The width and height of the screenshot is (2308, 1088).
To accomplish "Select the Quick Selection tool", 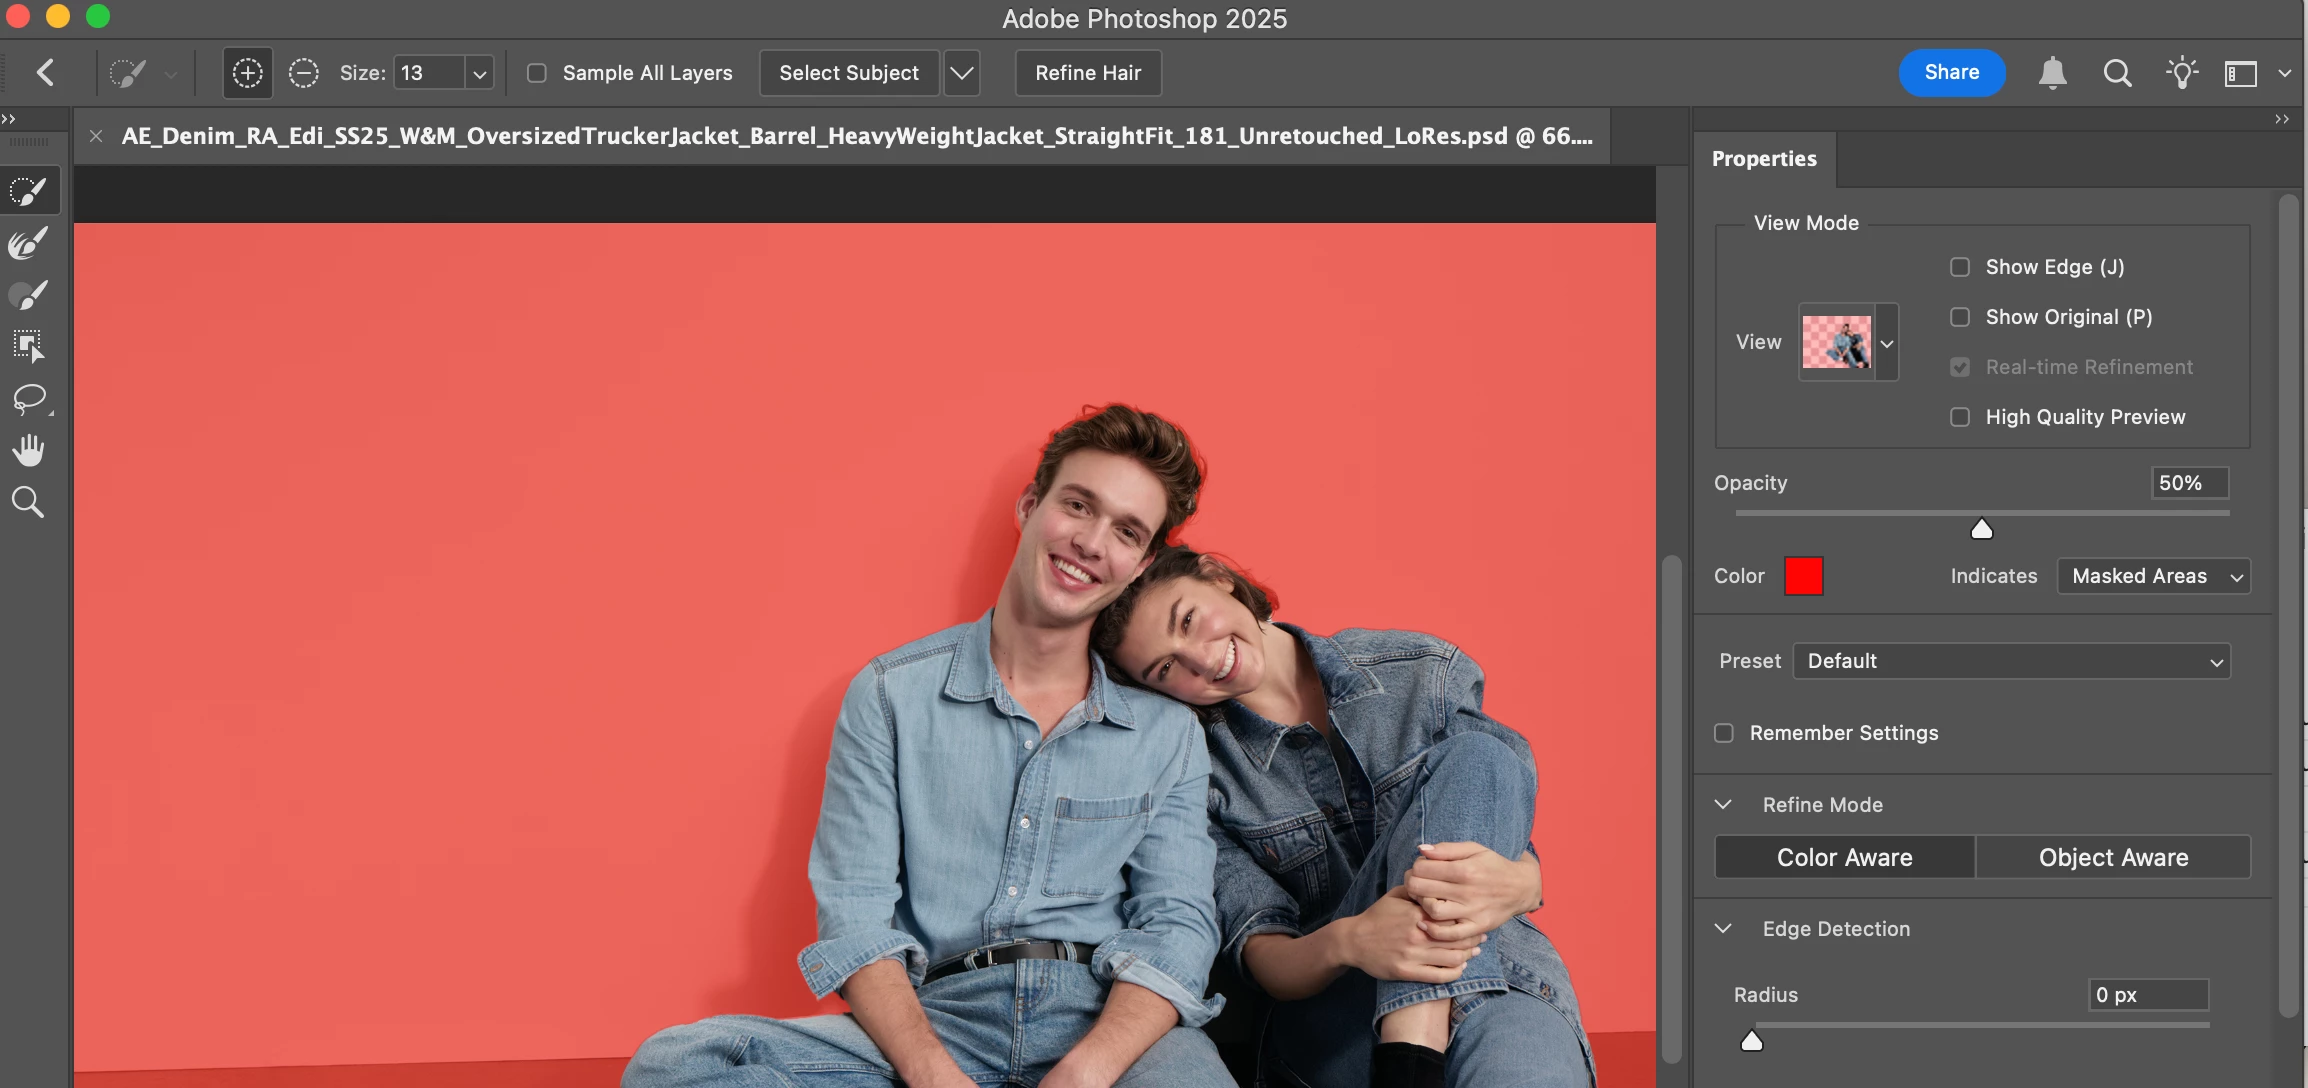I will 29,191.
